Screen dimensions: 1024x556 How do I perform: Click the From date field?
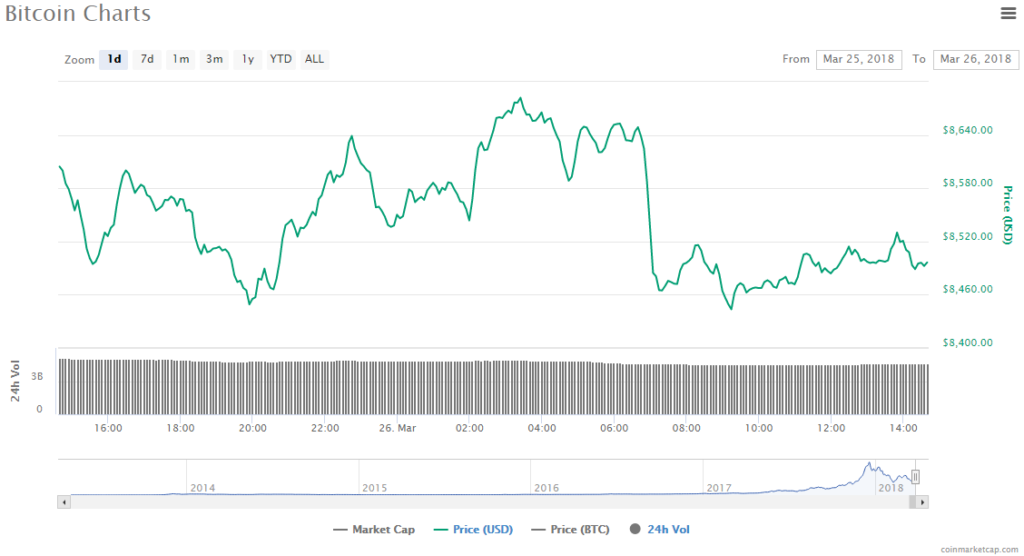tap(859, 59)
